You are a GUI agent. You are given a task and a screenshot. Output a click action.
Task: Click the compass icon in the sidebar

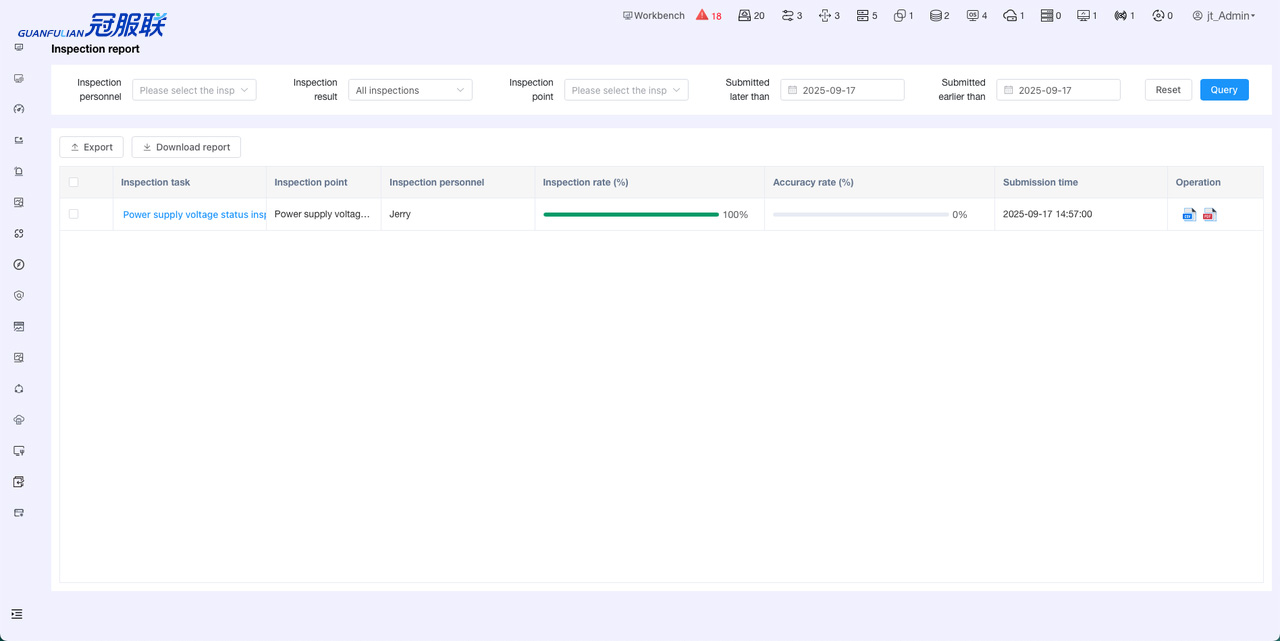coord(19,265)
